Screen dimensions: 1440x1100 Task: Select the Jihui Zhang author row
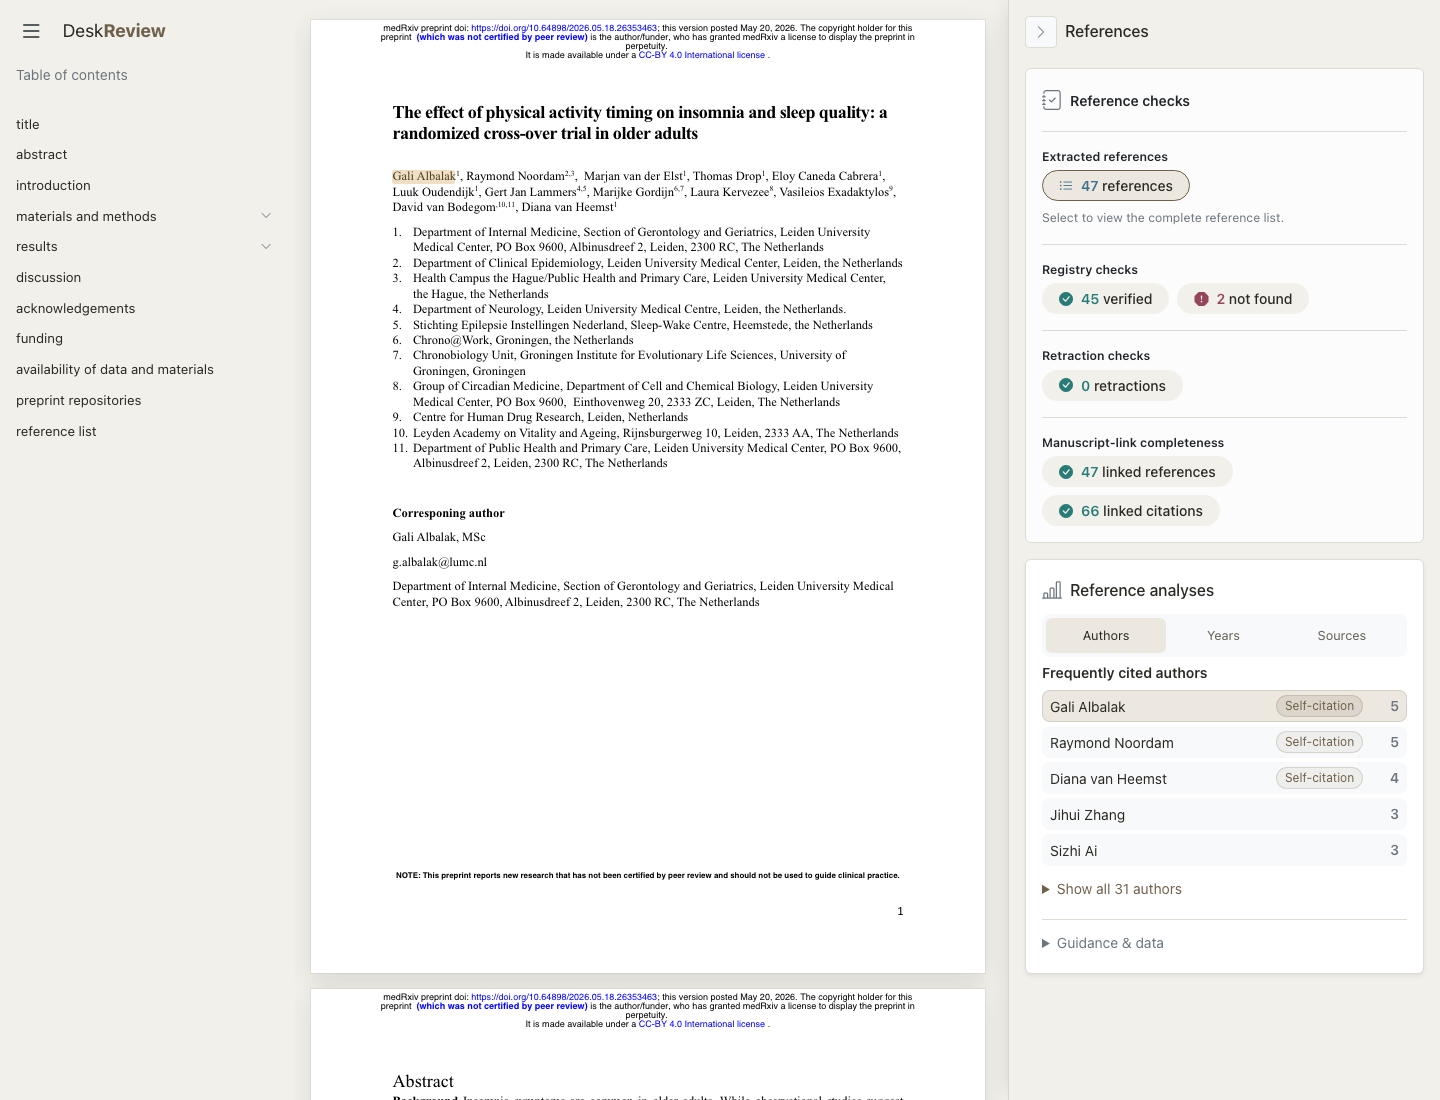(1224, 814)
